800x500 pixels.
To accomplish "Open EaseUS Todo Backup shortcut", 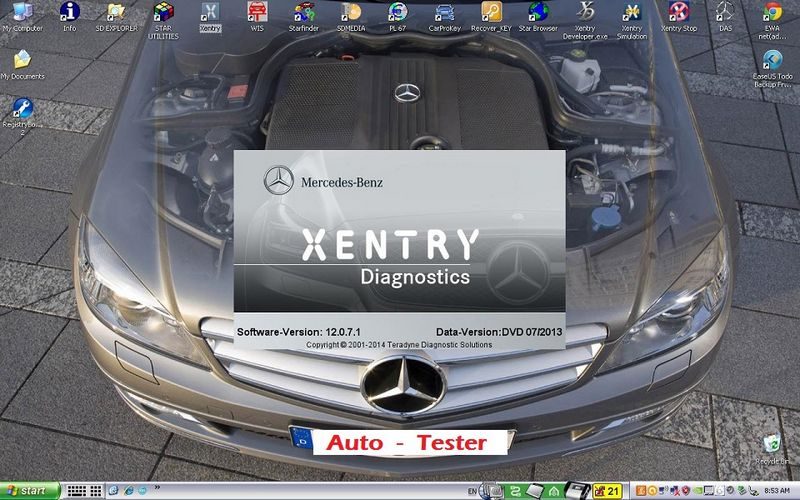I will 772,68.
